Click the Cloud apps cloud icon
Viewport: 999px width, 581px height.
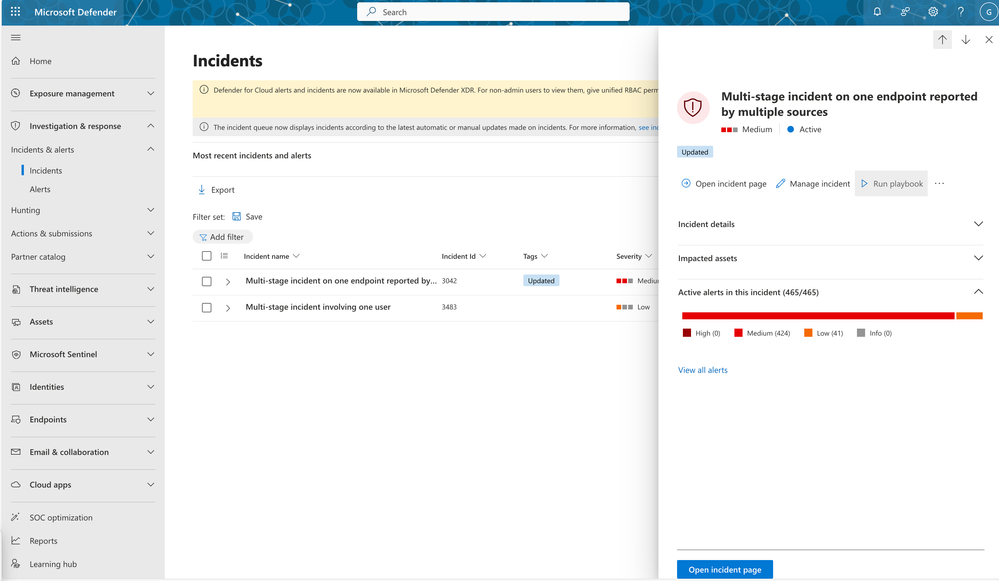pos(16,485)
